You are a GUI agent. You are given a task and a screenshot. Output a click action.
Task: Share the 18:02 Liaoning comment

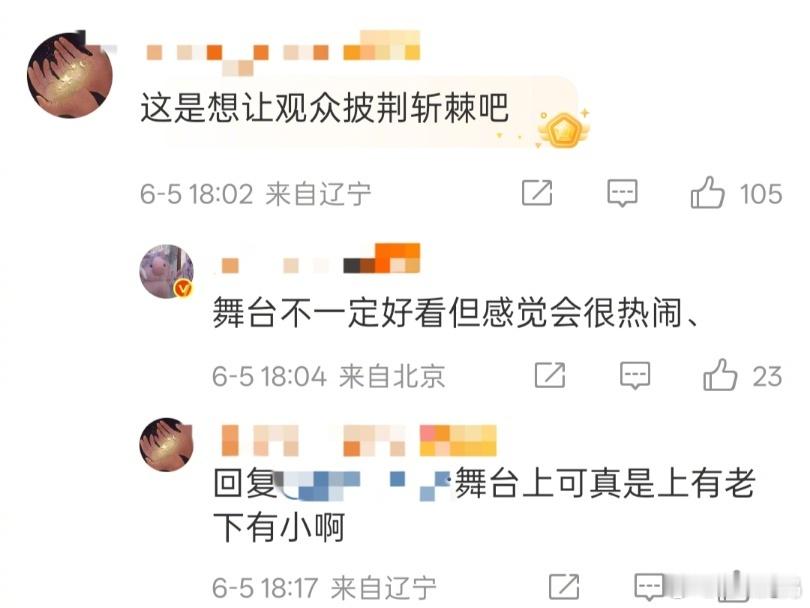[537, 193]
